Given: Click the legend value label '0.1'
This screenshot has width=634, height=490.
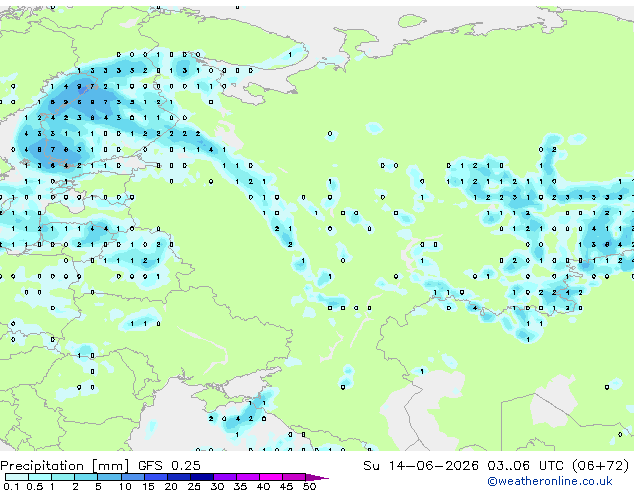Looking at the screenshot, I should click(11, 486).
